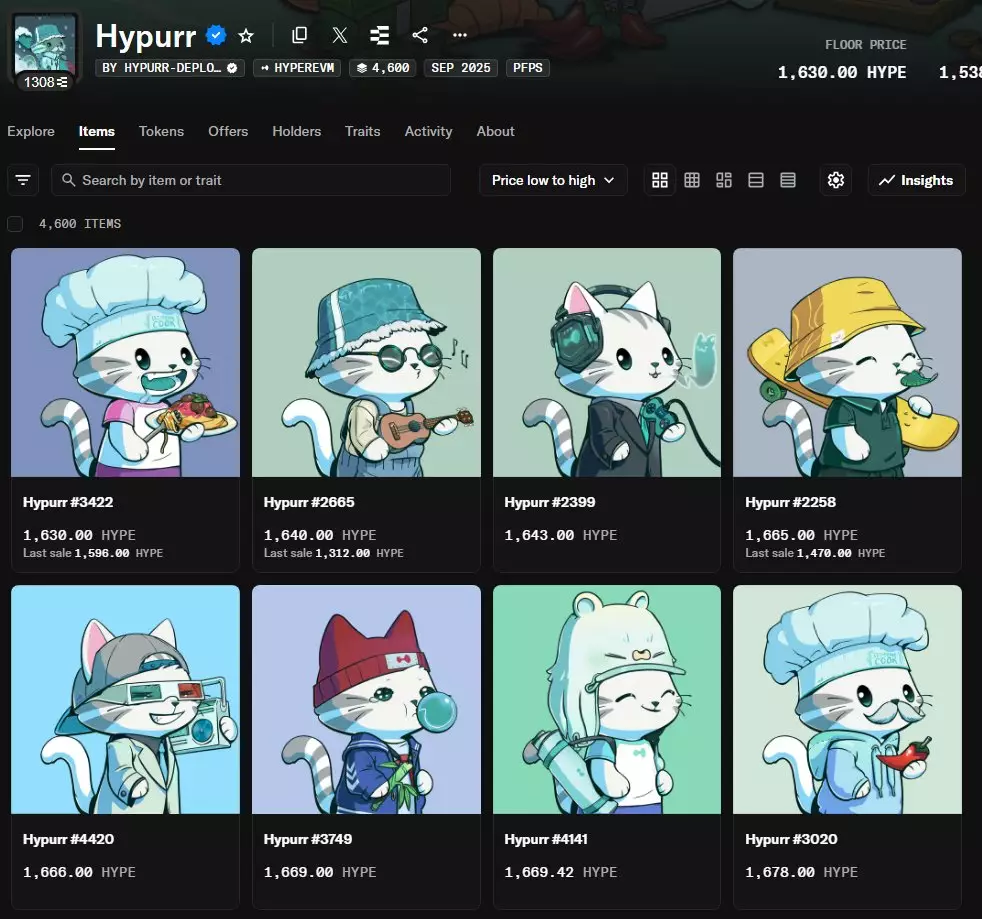Open the three-dot more options menu
Screen dimensions: 982x919
coord(460,36)
